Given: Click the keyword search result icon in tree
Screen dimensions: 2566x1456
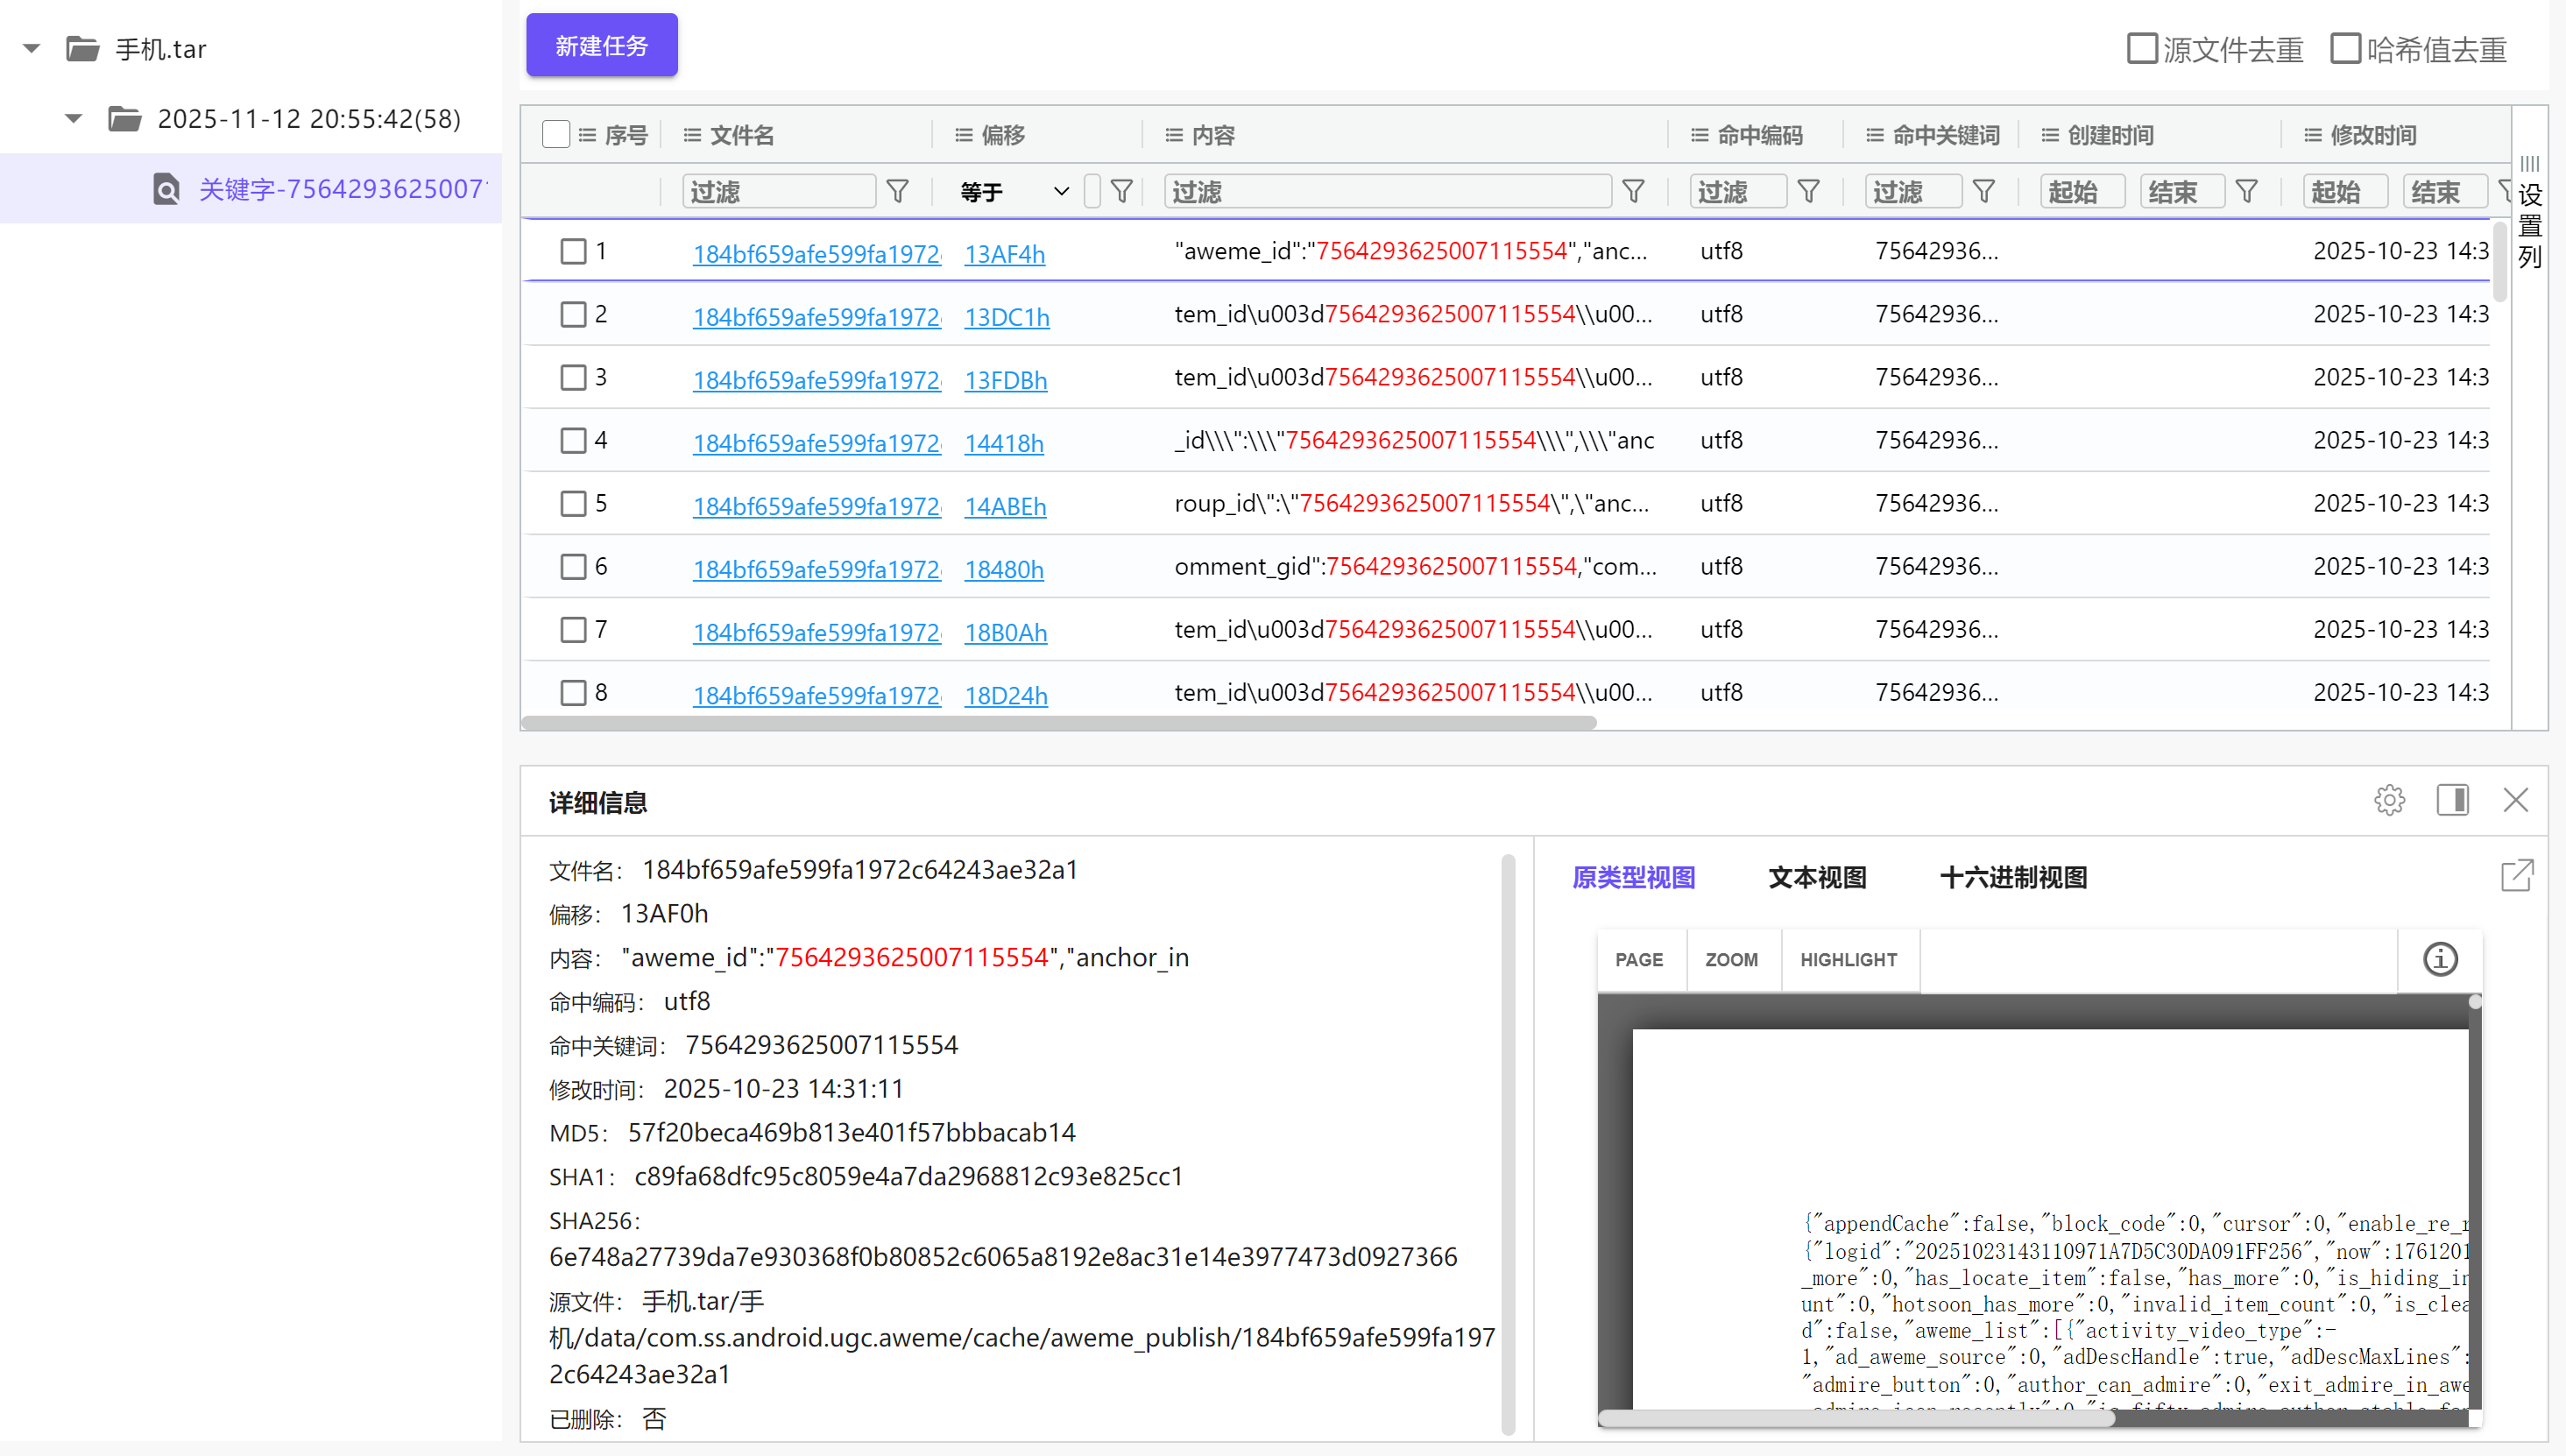Looking at the screenshot, I should click(166, 189).
